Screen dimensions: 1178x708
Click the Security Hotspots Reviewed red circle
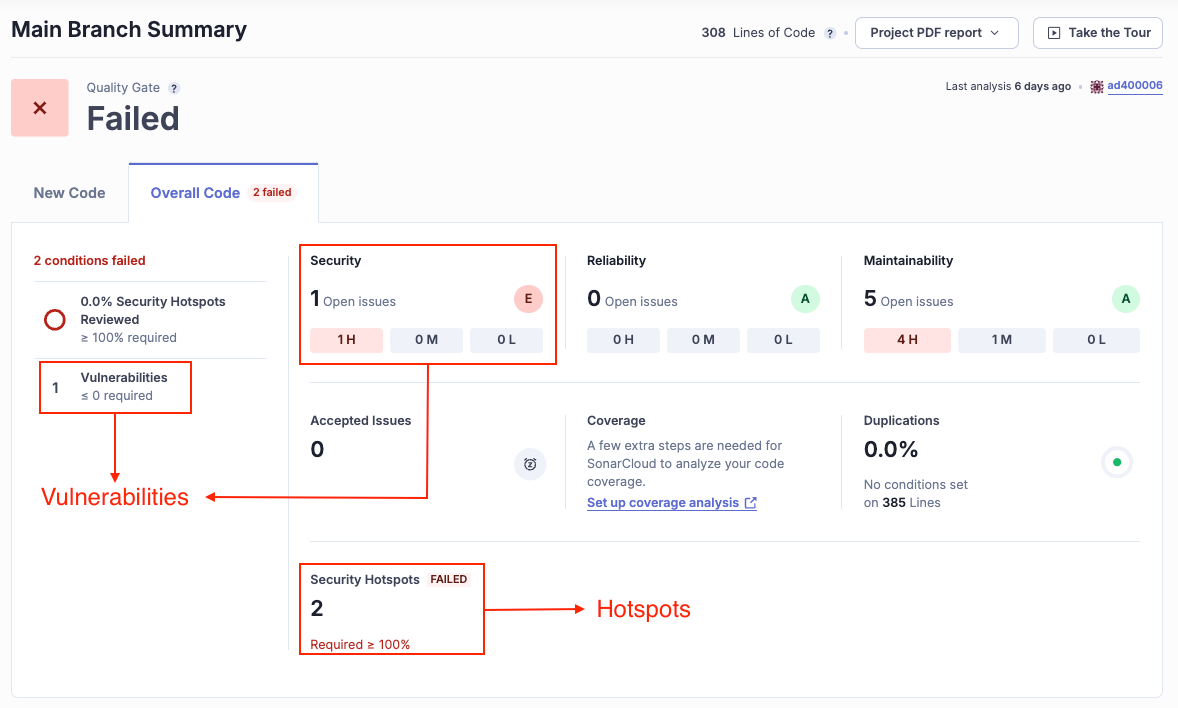(x=55, y=320)
